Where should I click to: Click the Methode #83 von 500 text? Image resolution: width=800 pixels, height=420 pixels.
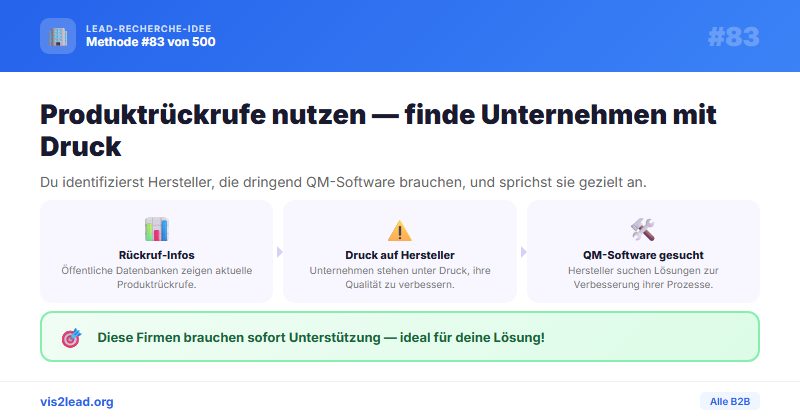[x=151, y=42]
